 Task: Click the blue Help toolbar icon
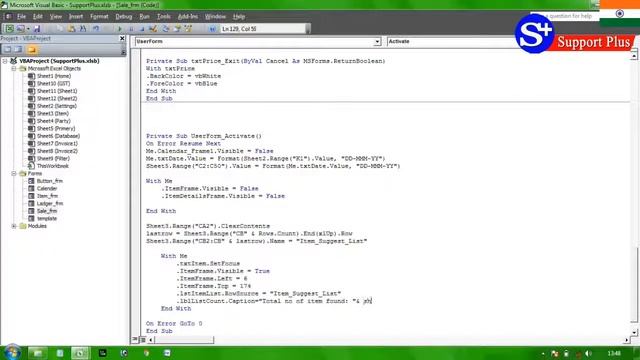(x=212, y=29)
